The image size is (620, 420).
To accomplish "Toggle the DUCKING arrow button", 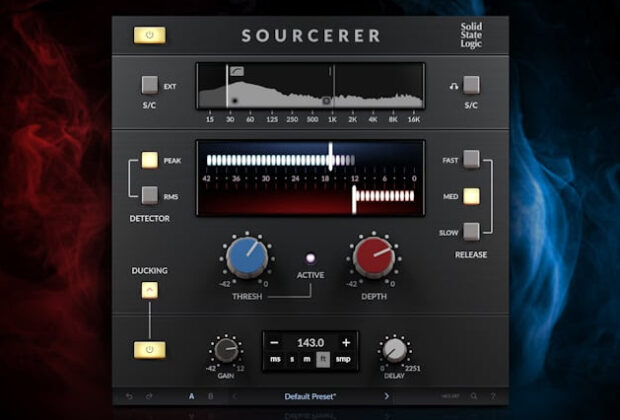I will pos(150,290).
